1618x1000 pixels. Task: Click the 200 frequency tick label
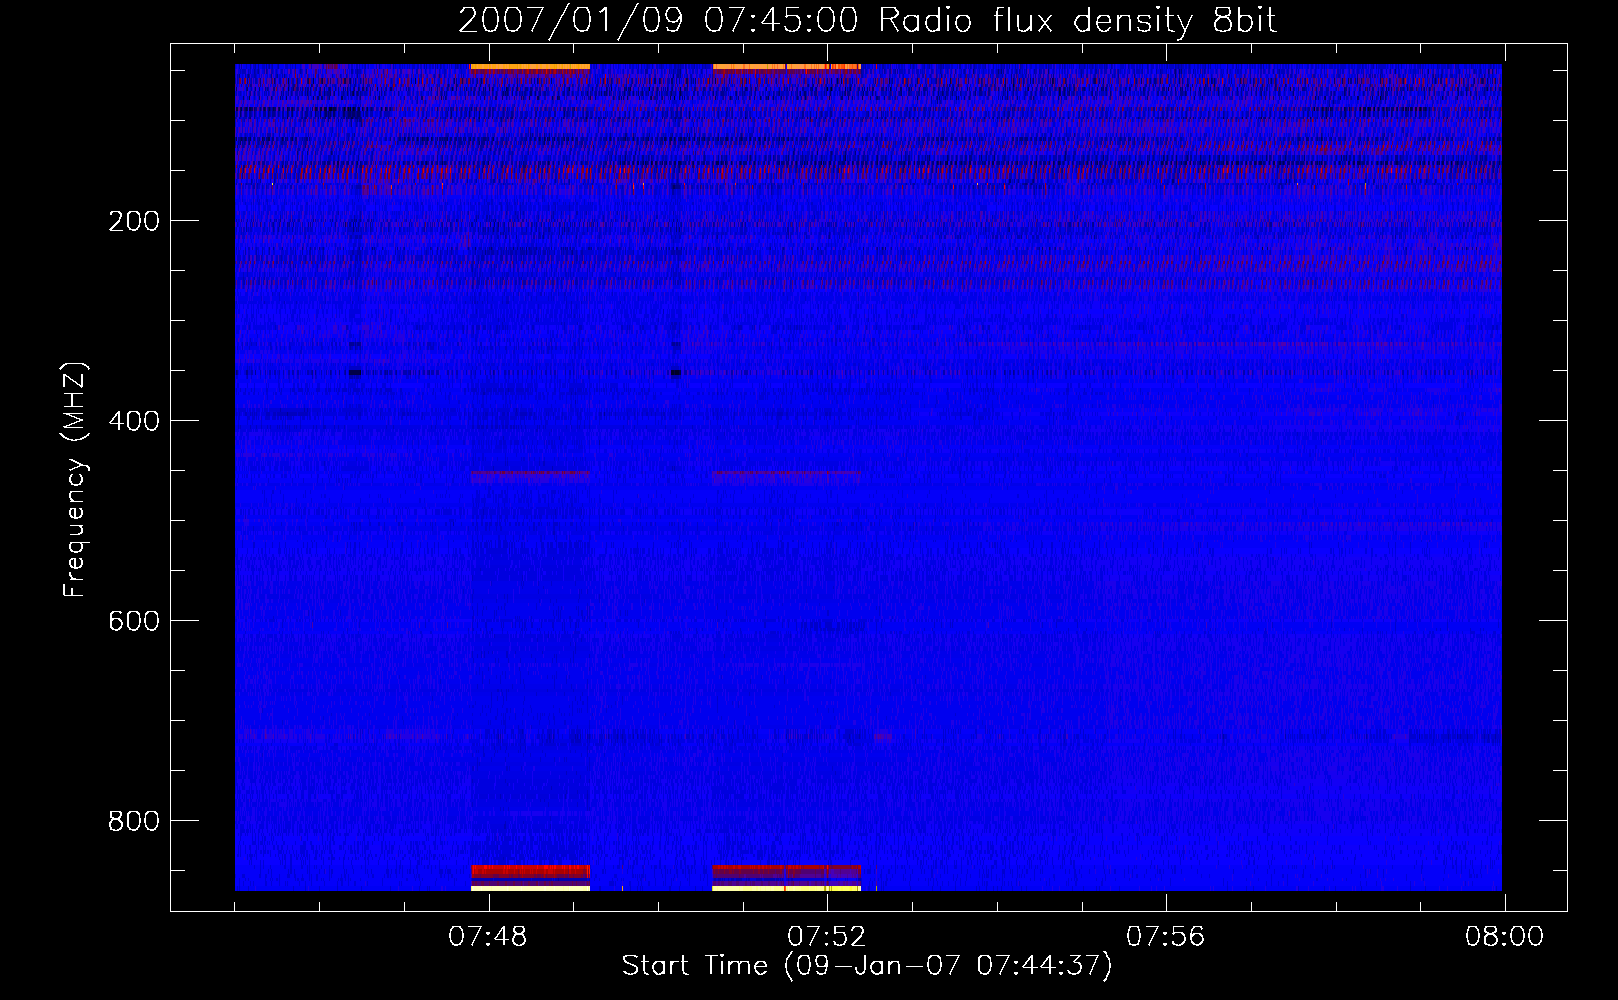point(134,221)
